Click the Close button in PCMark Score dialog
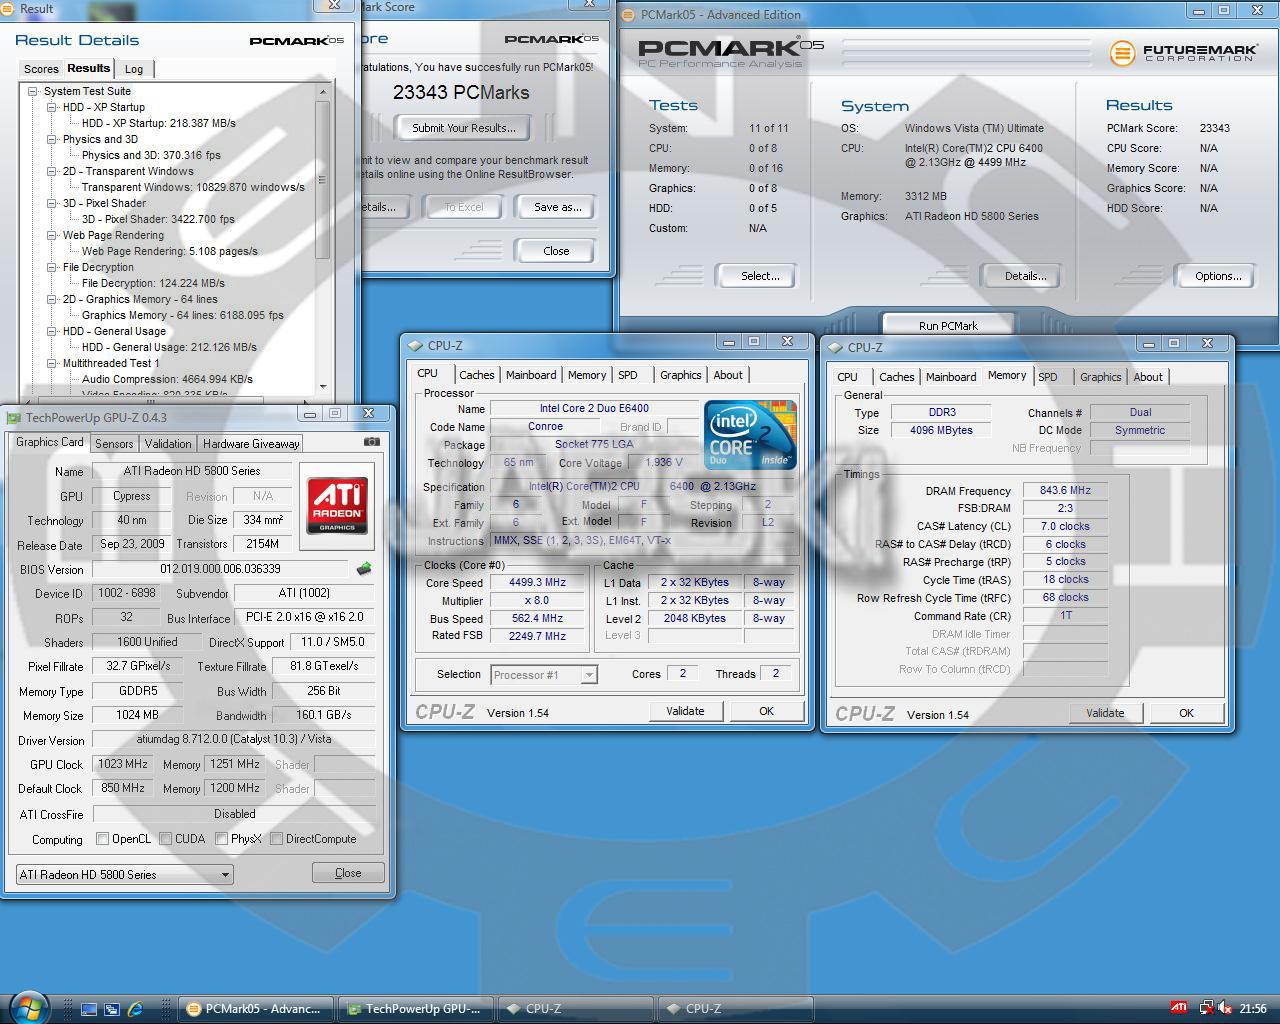This screenshot has height=1024, width=1280. tap(556, 251)
